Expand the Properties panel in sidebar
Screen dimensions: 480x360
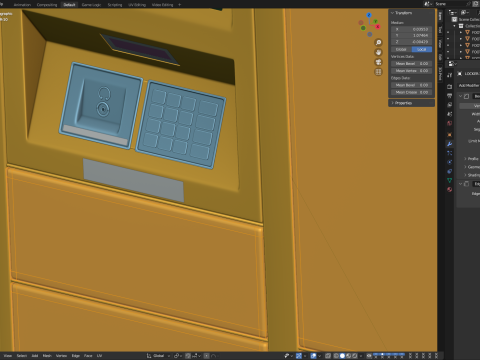click(x=393, y=103)
